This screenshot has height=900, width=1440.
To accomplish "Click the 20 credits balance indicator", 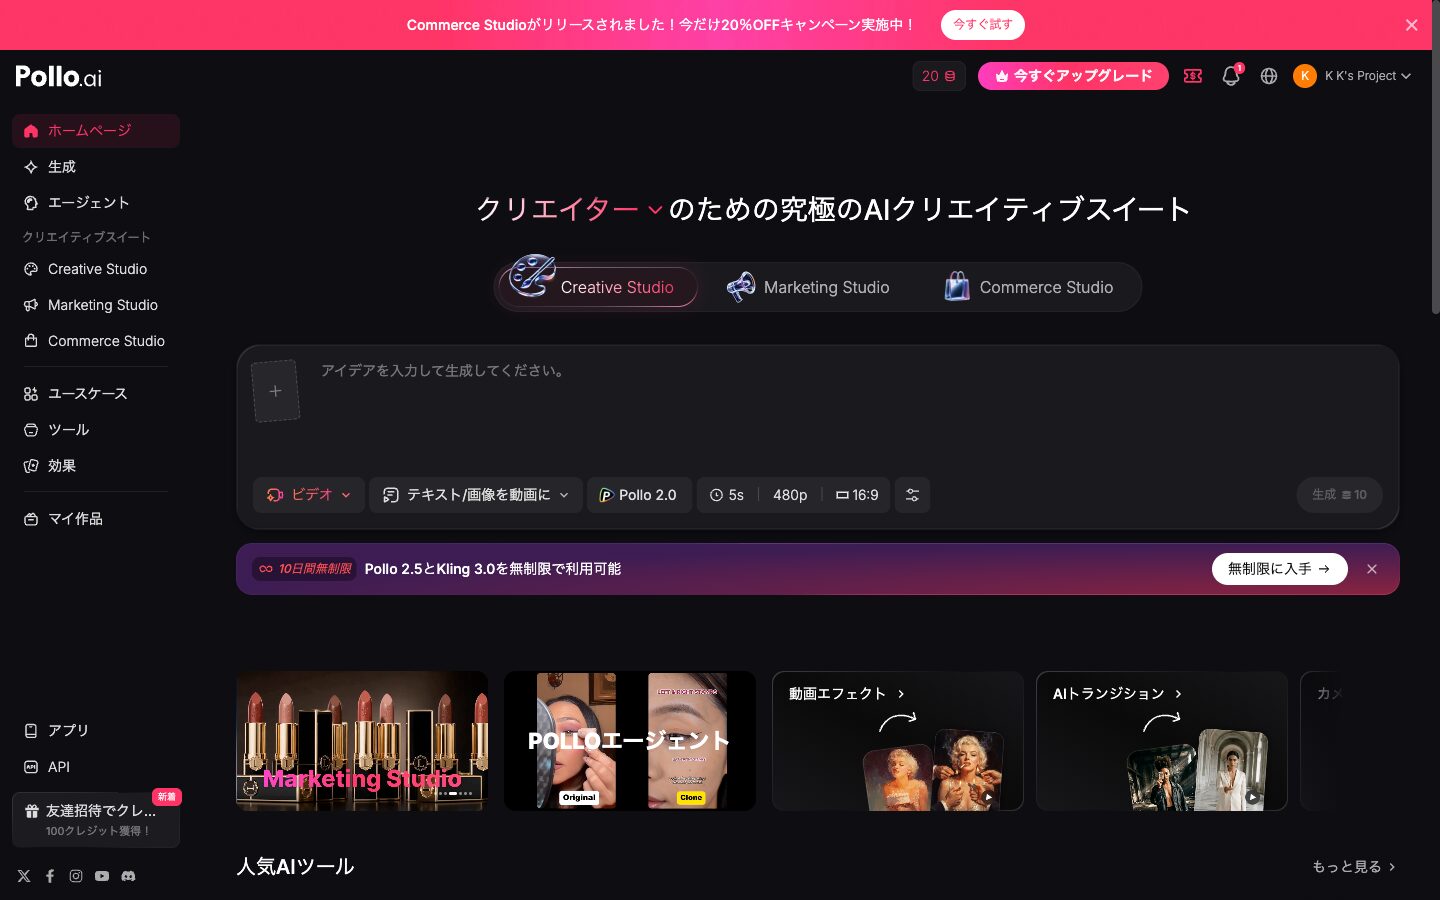I will click(939, 76).
